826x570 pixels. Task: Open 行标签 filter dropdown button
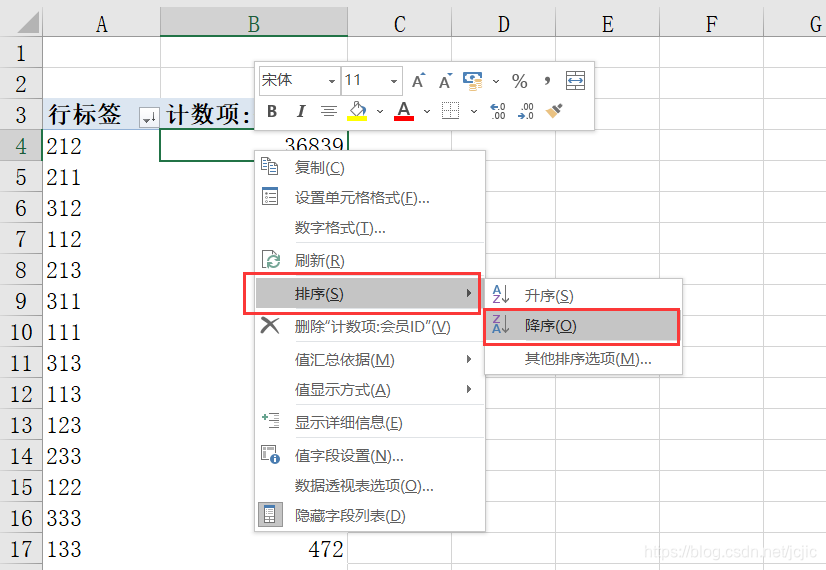pos(149,117)
